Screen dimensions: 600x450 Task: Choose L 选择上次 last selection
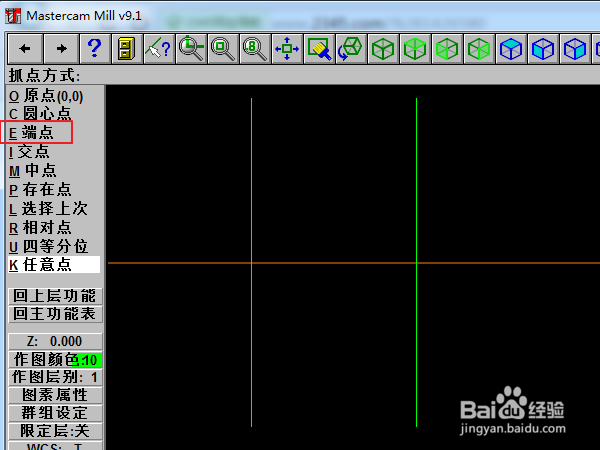pos(48,209)
